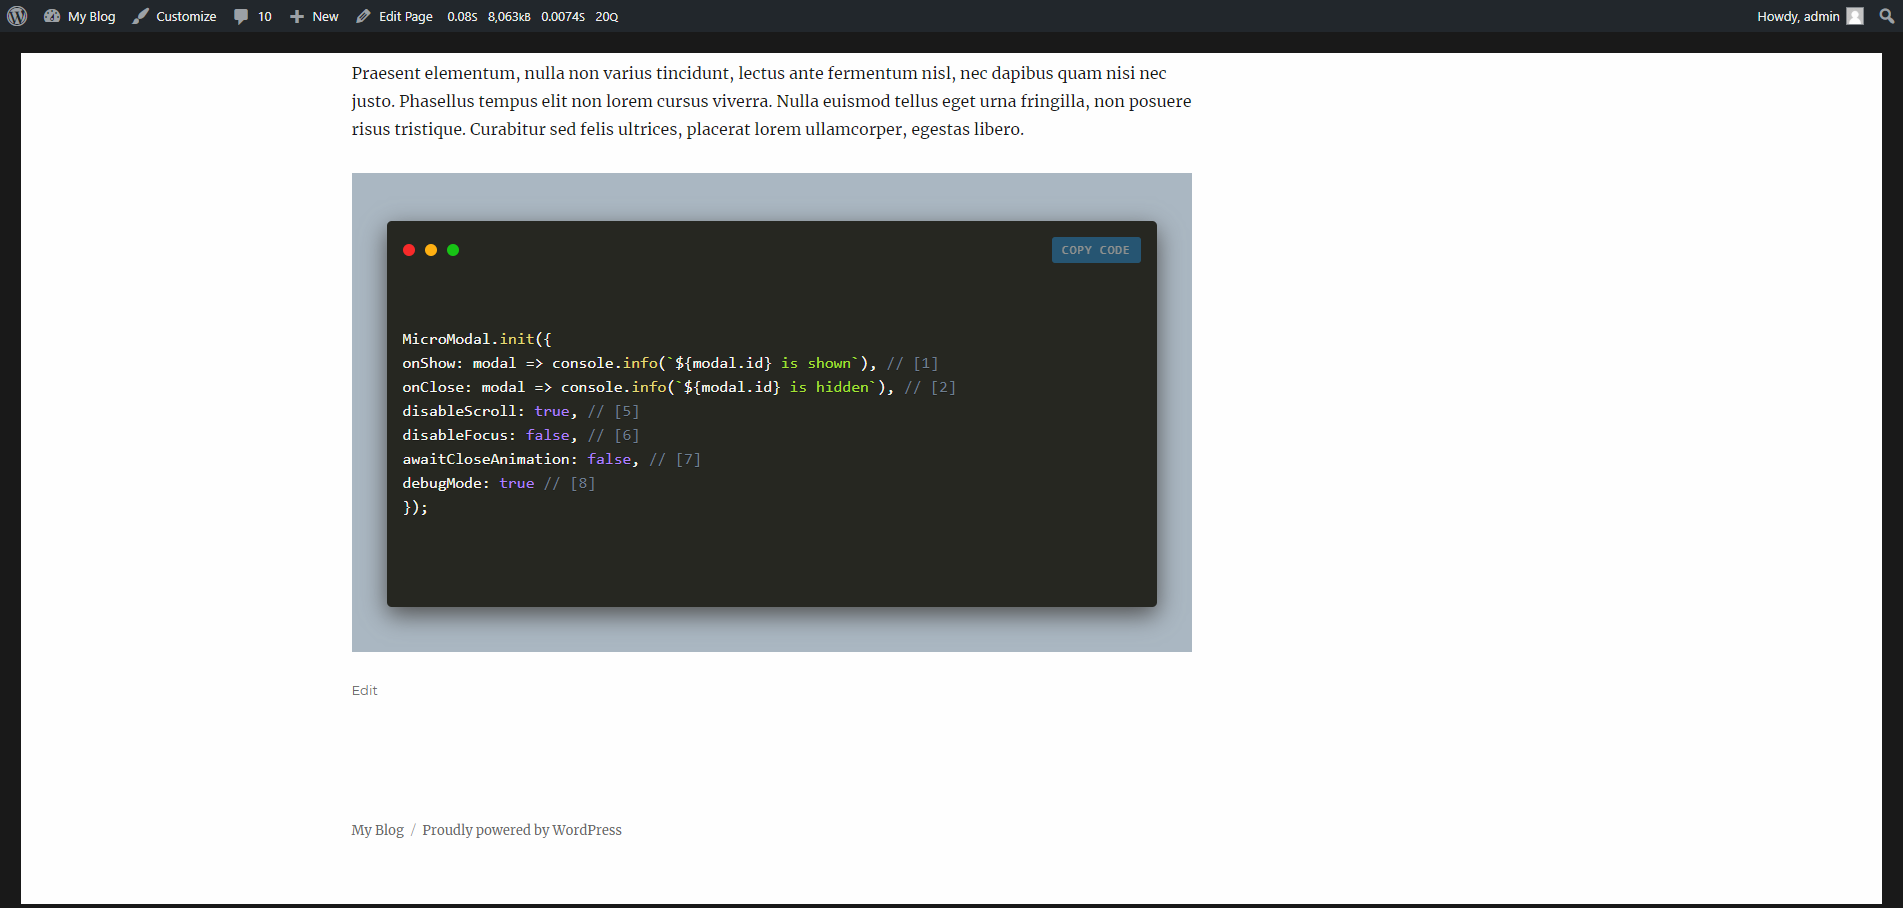Screen dimensions: 1903x908
Task: Click the pencil icon beside Edit Page
Action: click(363, 16)
